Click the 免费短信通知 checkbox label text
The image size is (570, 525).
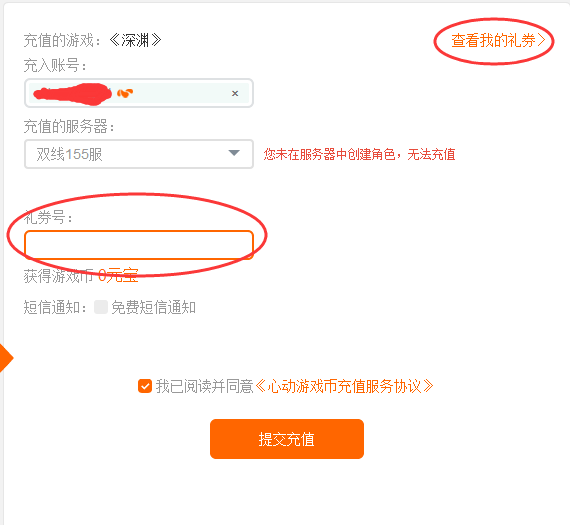153,307
